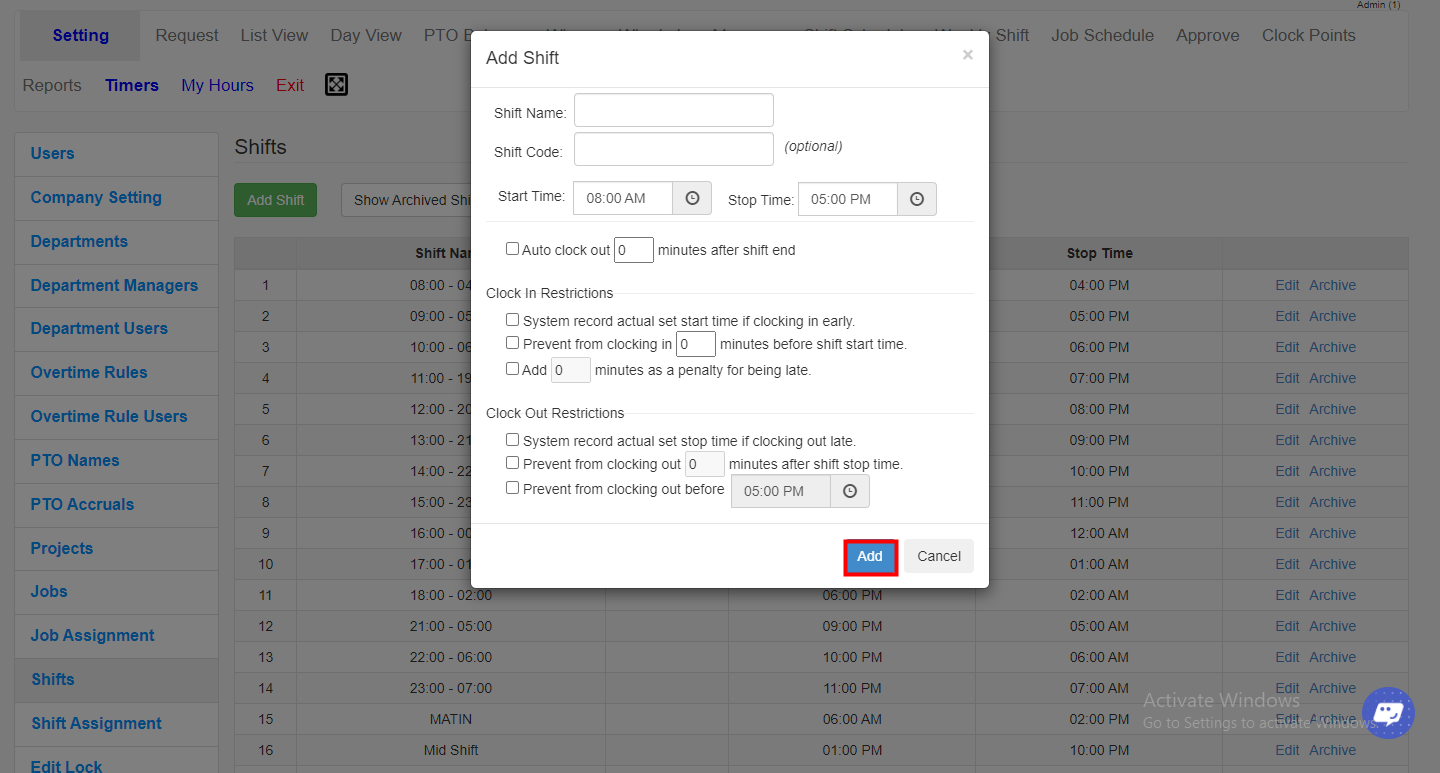Cancel the Add Shift dialog
This screenshot has height=773, width=1440.
coord(939,556)
